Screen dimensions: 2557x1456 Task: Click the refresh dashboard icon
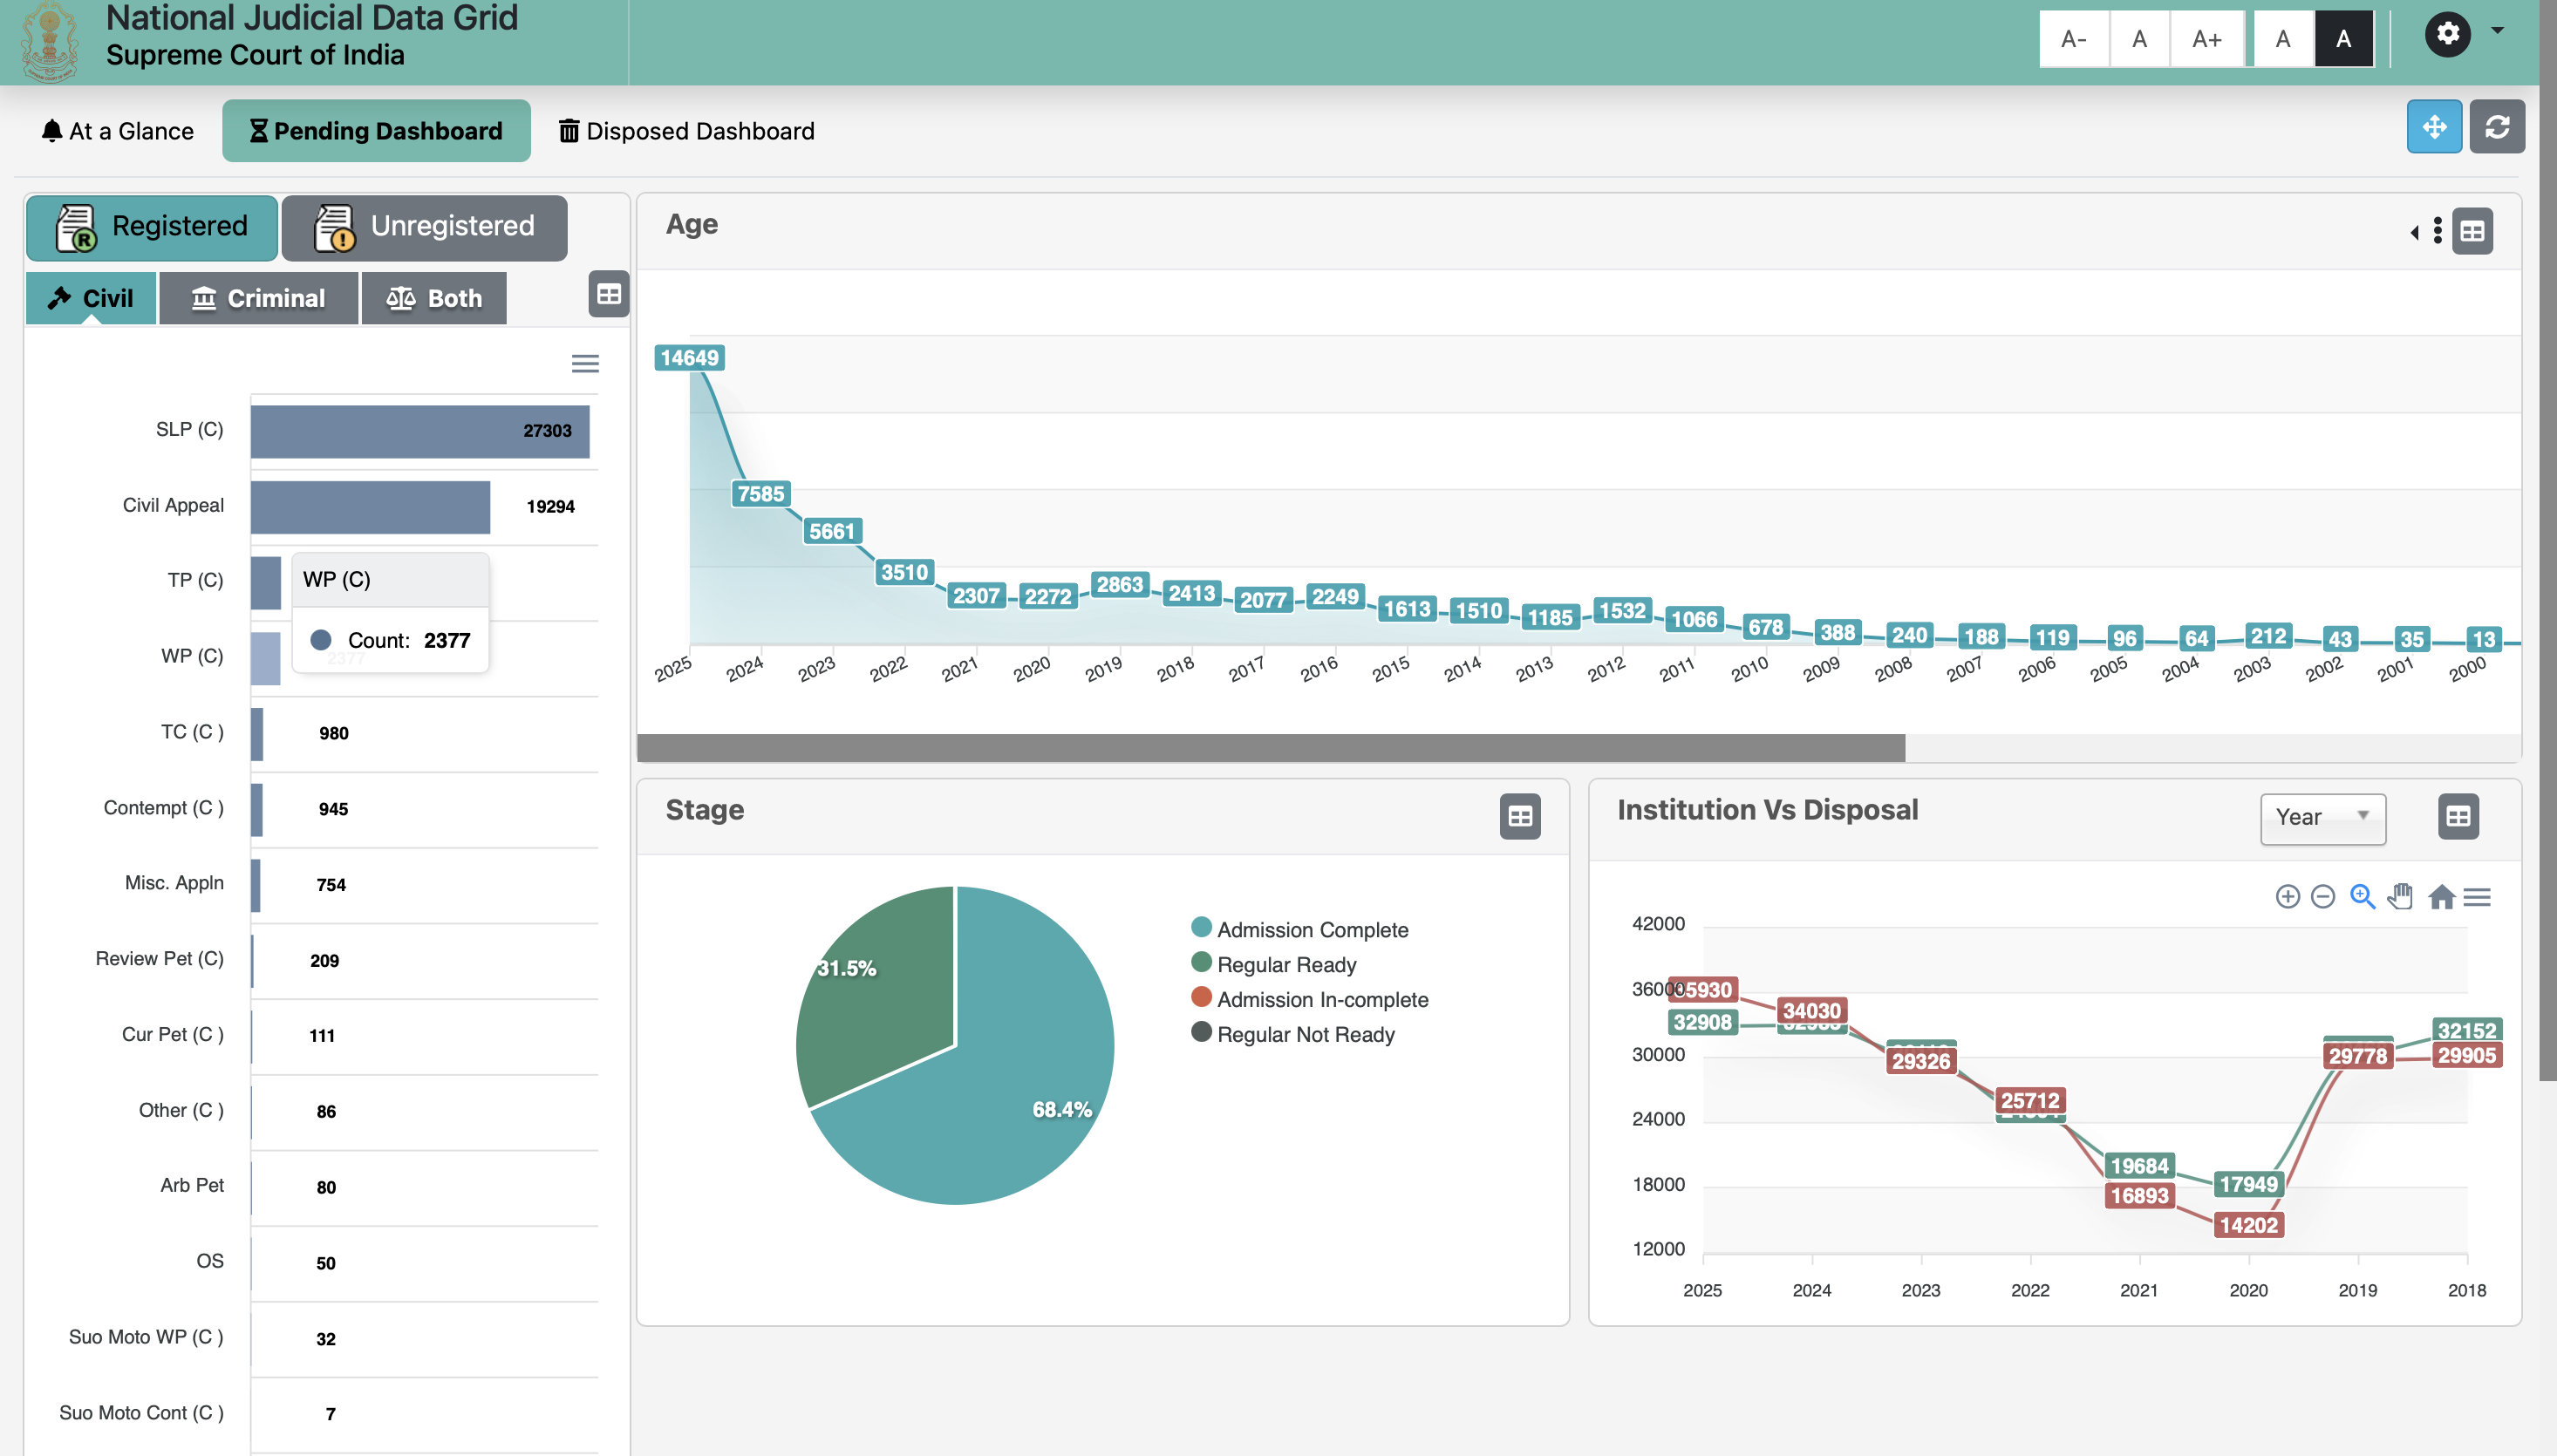(2496, 127)
